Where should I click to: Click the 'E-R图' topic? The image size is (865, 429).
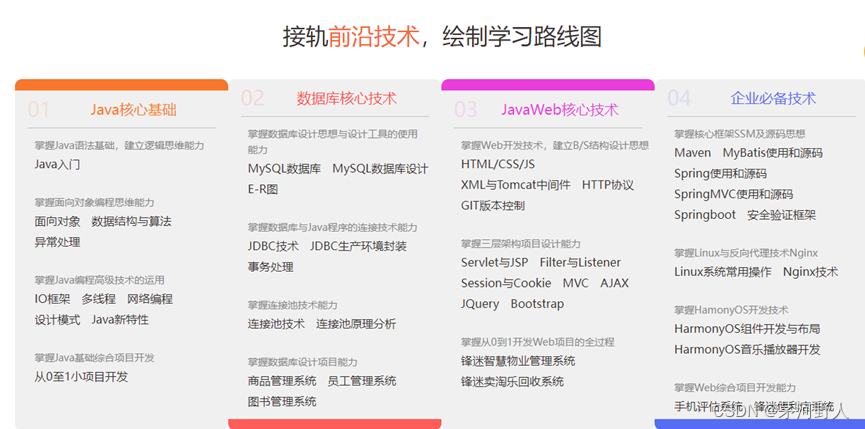[263, 190]
